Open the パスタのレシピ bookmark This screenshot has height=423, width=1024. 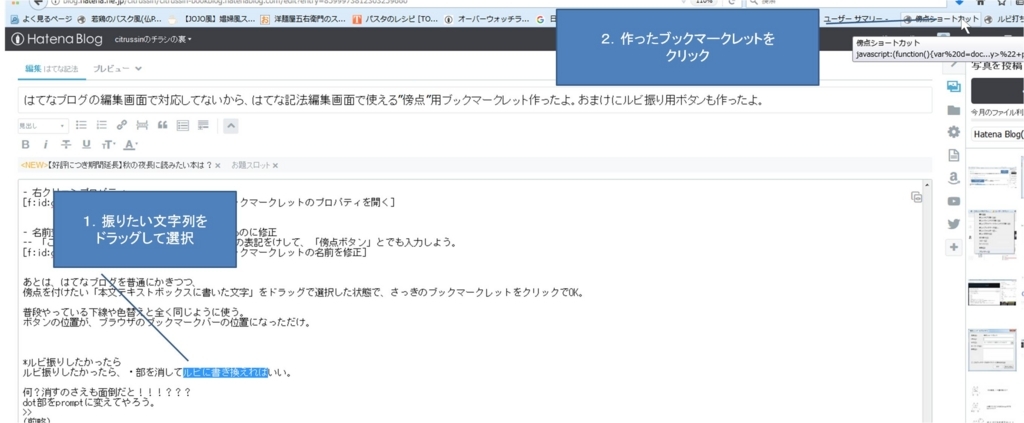click(396, 20)
